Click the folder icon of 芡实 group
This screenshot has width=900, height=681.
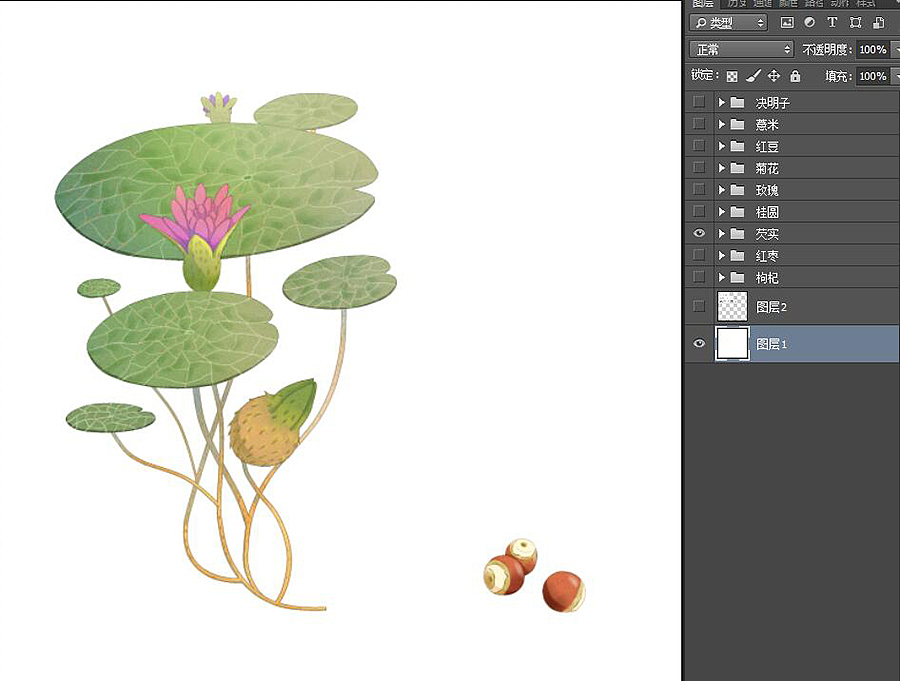pos(737,233)
